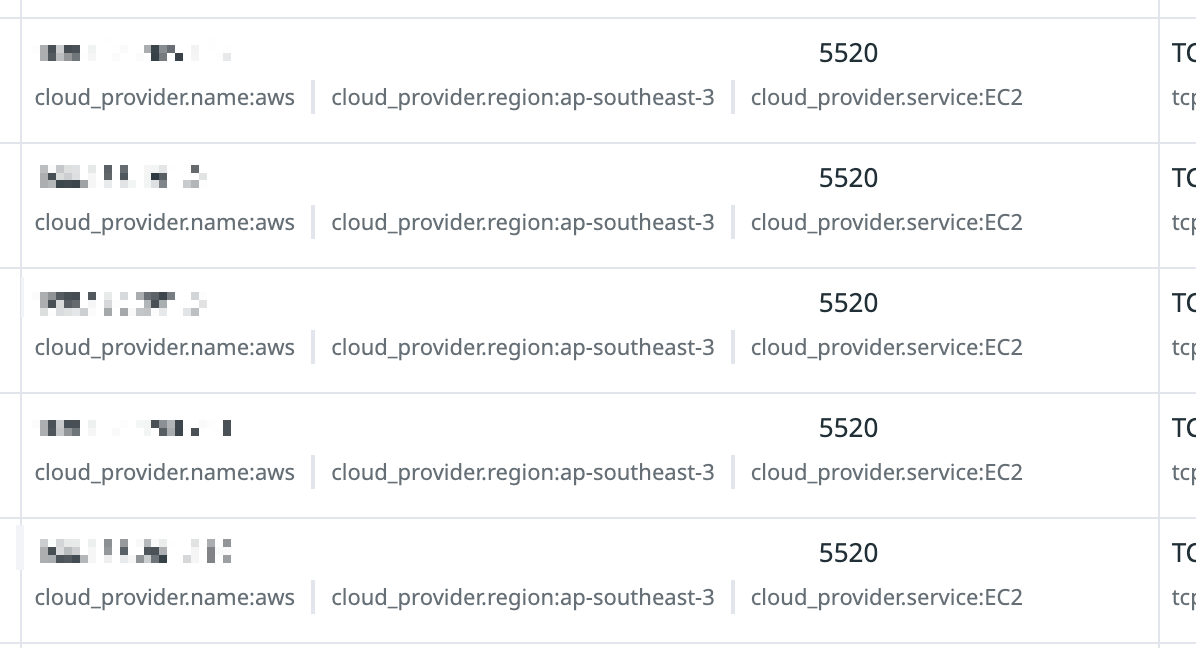Click ap-southeast-3 region tag in second row
Screen dimensions: 1196x648
(522, 223)
